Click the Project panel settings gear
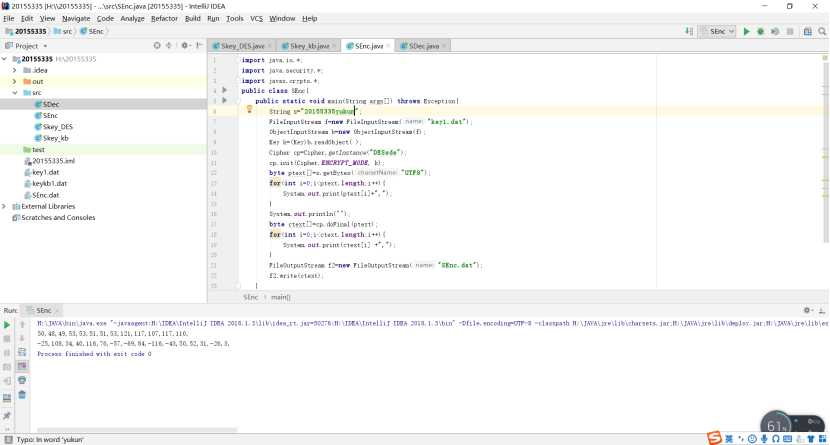830x445 pixels. coord(185,46)
